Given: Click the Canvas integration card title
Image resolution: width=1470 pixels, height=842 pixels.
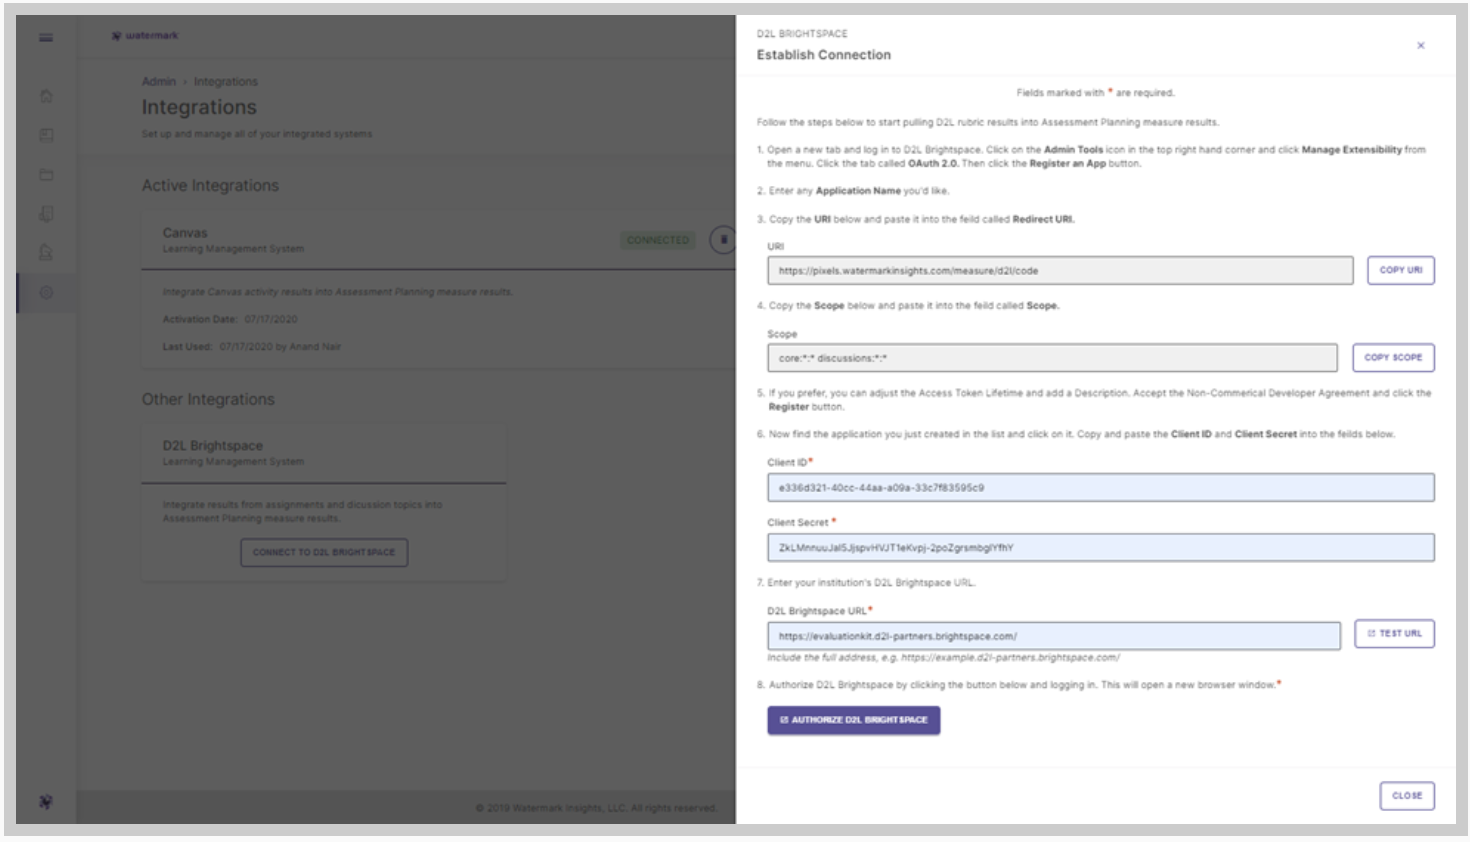Looking at the screenshot, I should [185, 233].
